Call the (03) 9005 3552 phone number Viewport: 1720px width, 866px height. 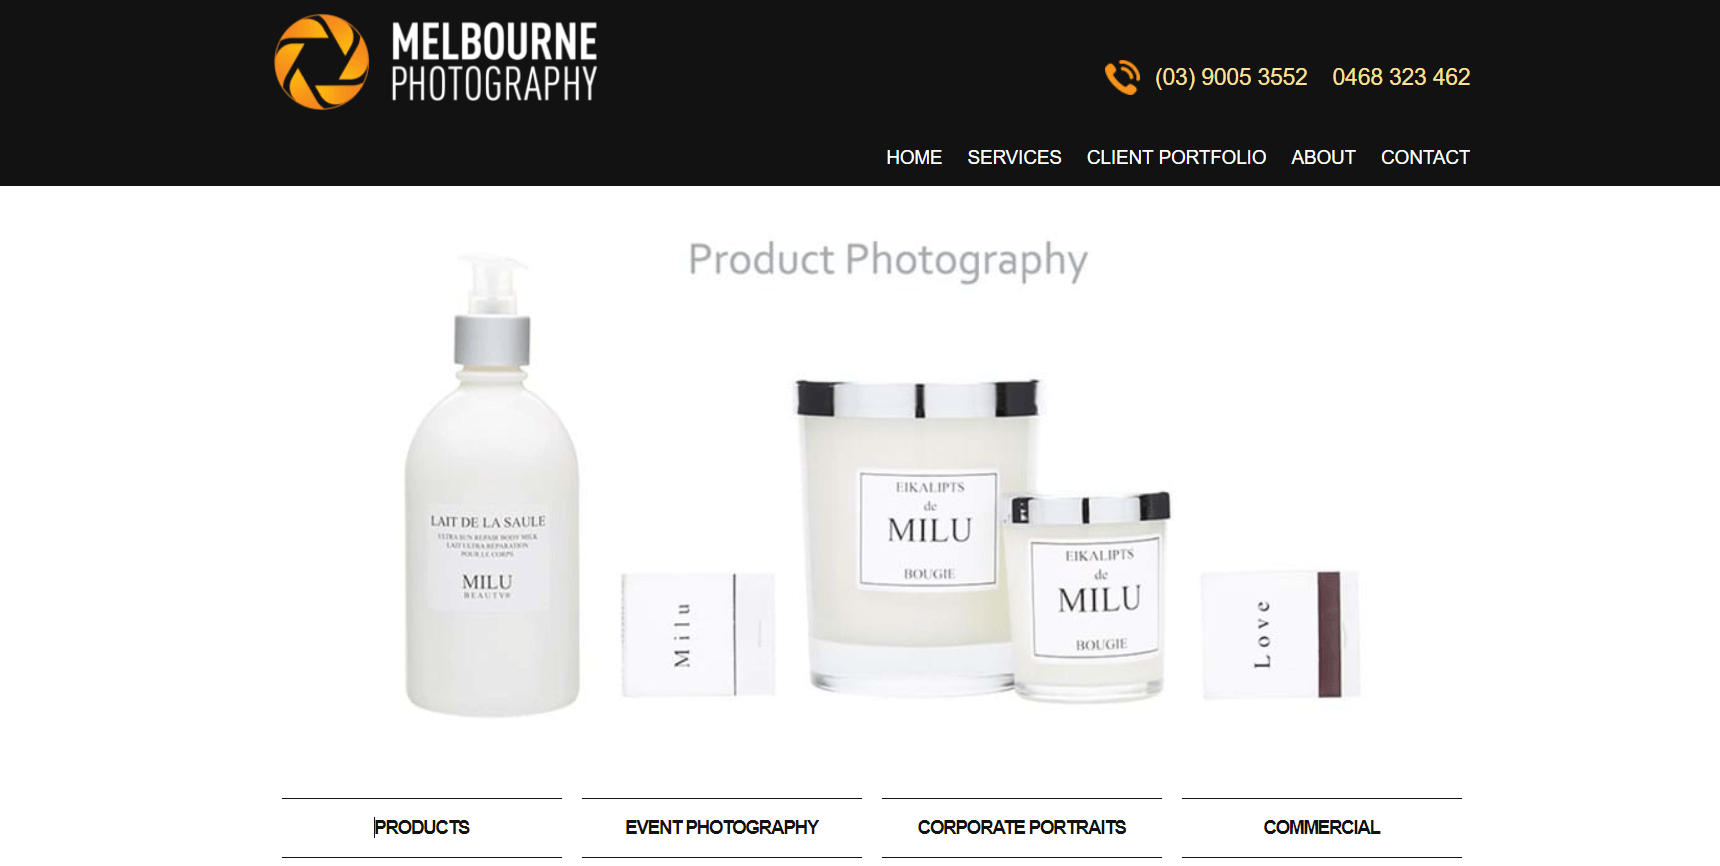click(x=1231, y=77)
